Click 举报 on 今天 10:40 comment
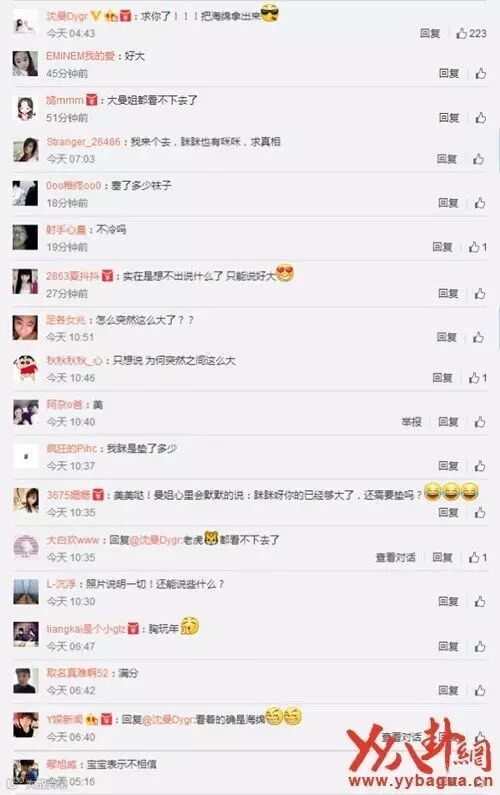The image size is (500, 795). [411, 422]
